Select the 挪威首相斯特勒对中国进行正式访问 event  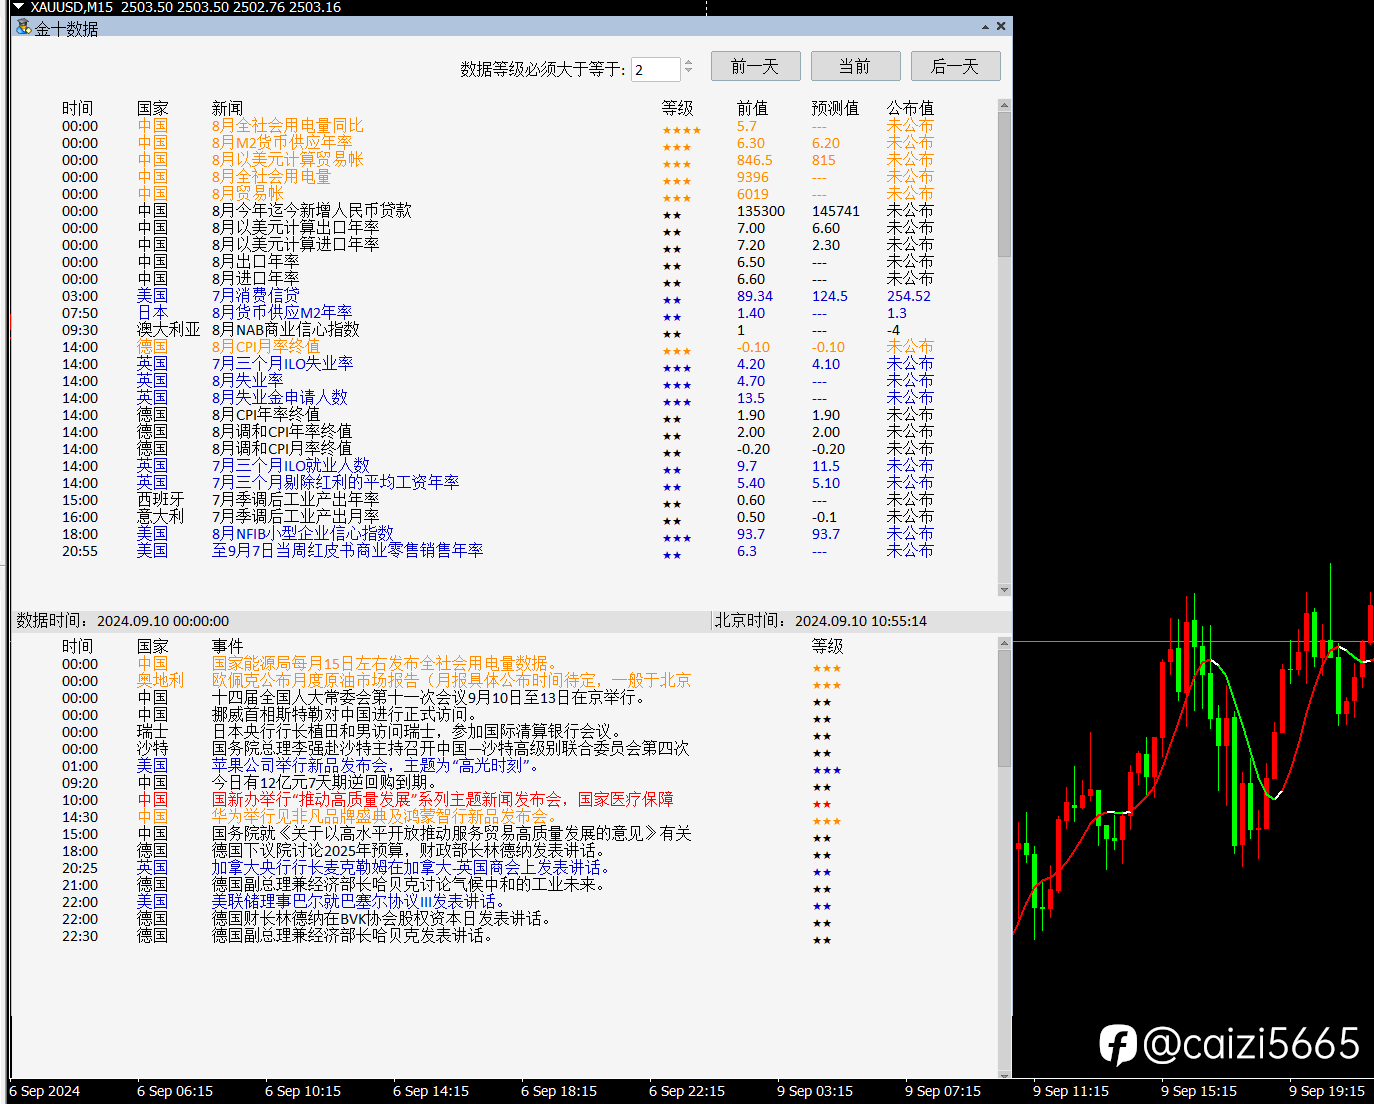(x=452, y=715)
